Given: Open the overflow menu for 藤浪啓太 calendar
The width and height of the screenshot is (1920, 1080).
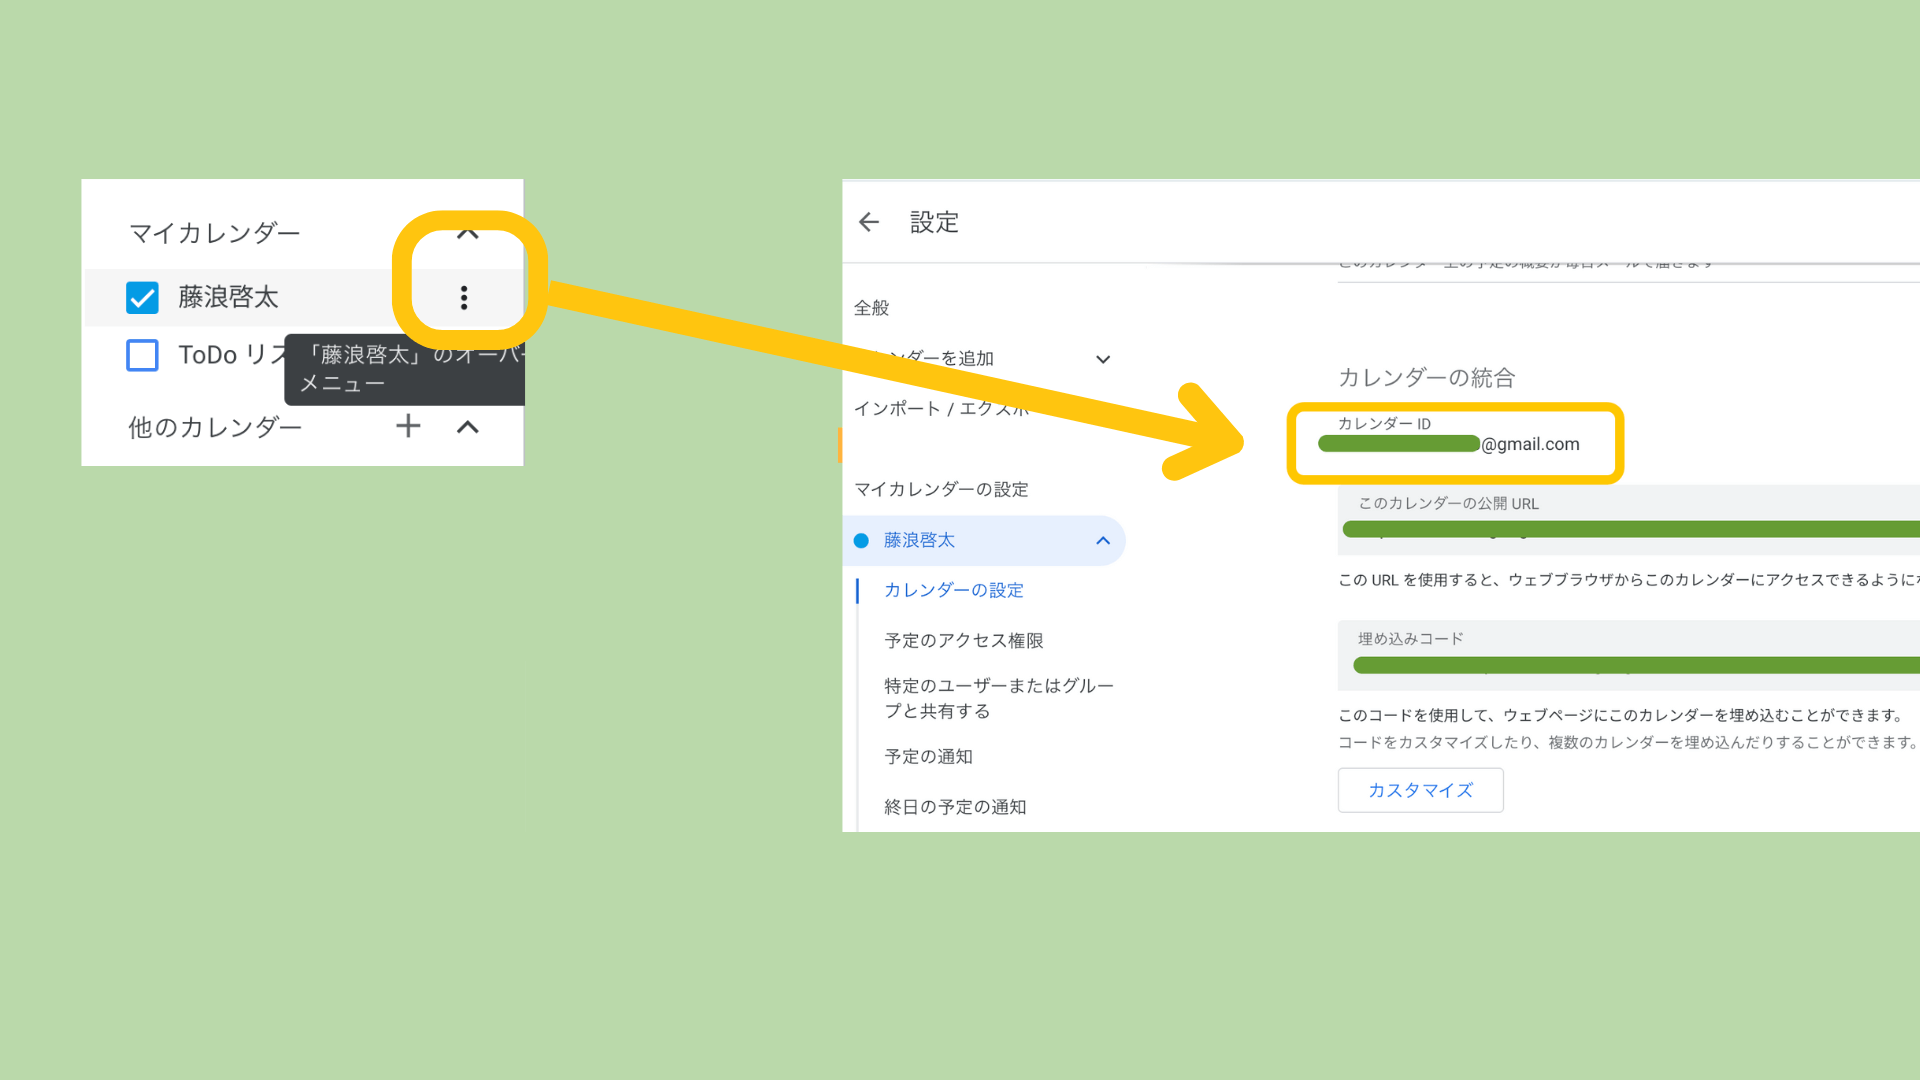Looking at the screenshot, I should [x=464, y=297].
